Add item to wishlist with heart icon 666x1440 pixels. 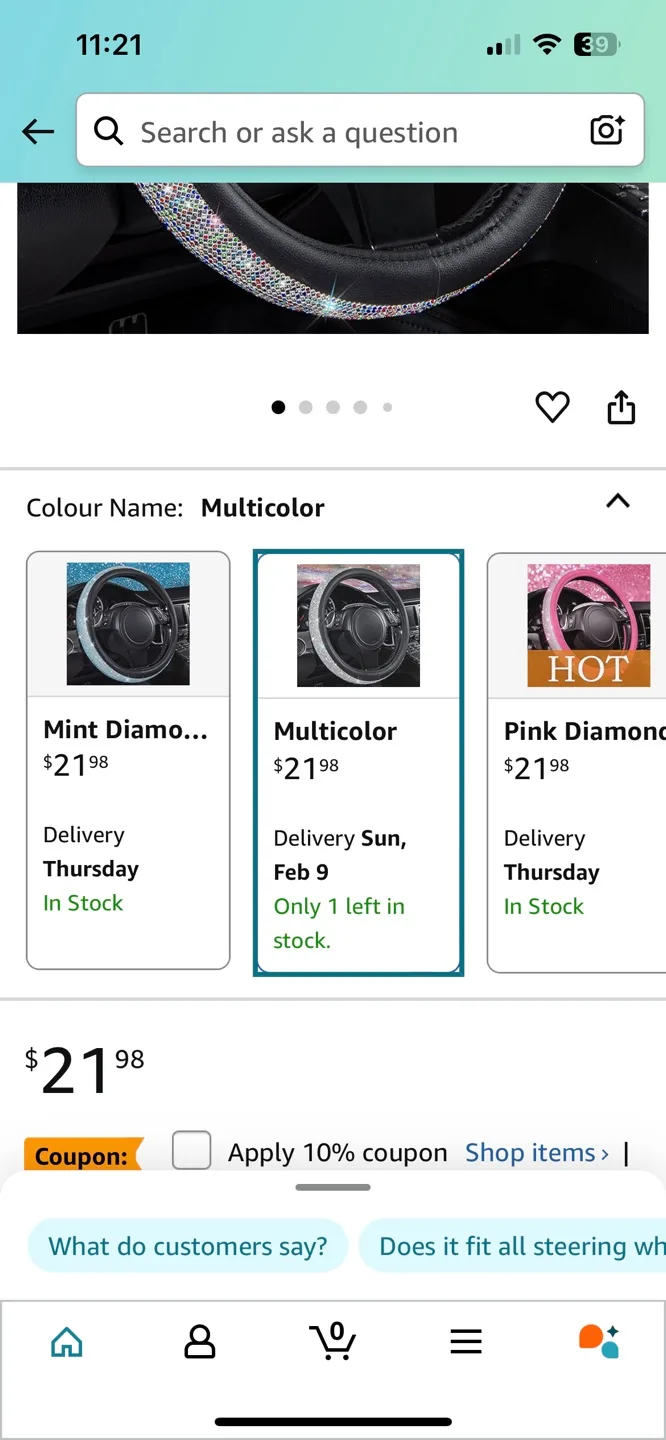552,407
